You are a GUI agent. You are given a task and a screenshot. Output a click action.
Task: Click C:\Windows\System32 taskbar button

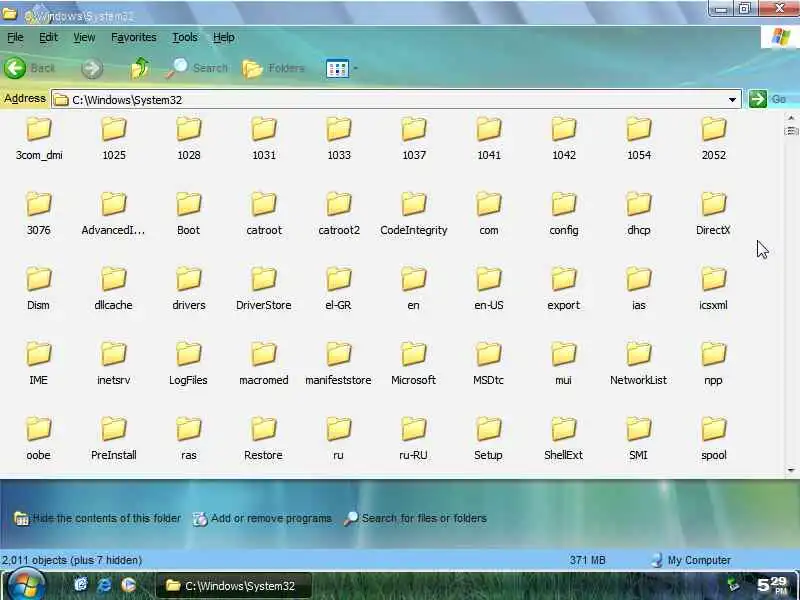point(232,586)
